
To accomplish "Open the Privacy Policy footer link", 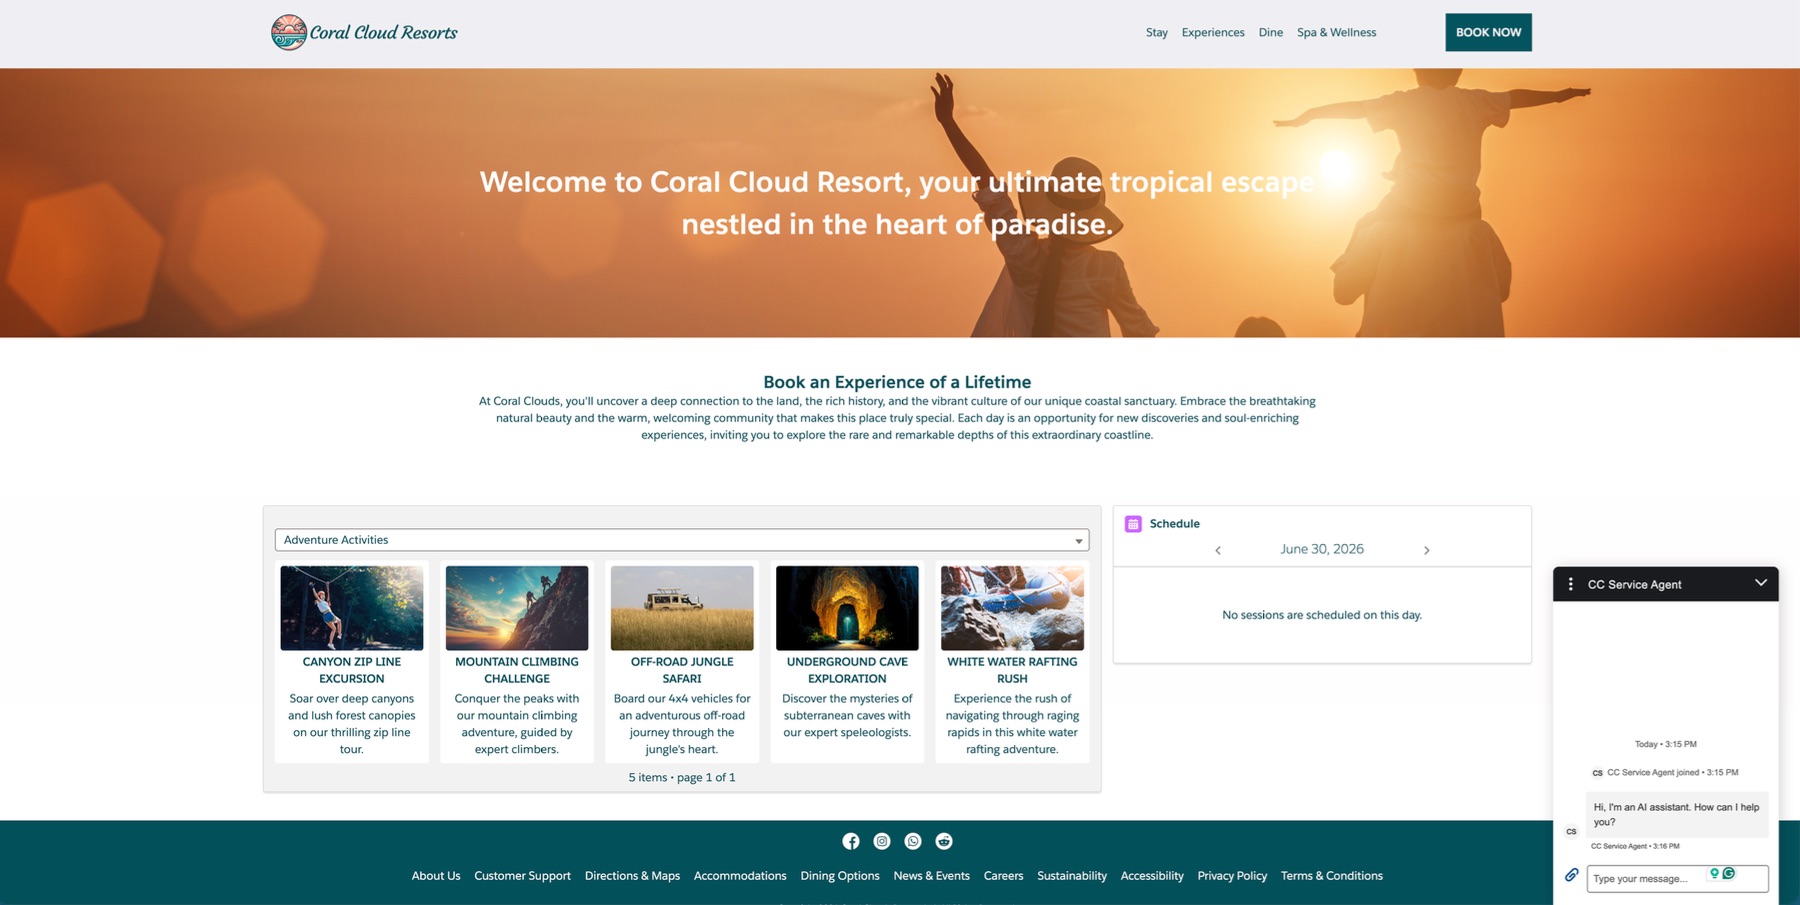I will pos(1232,876).
